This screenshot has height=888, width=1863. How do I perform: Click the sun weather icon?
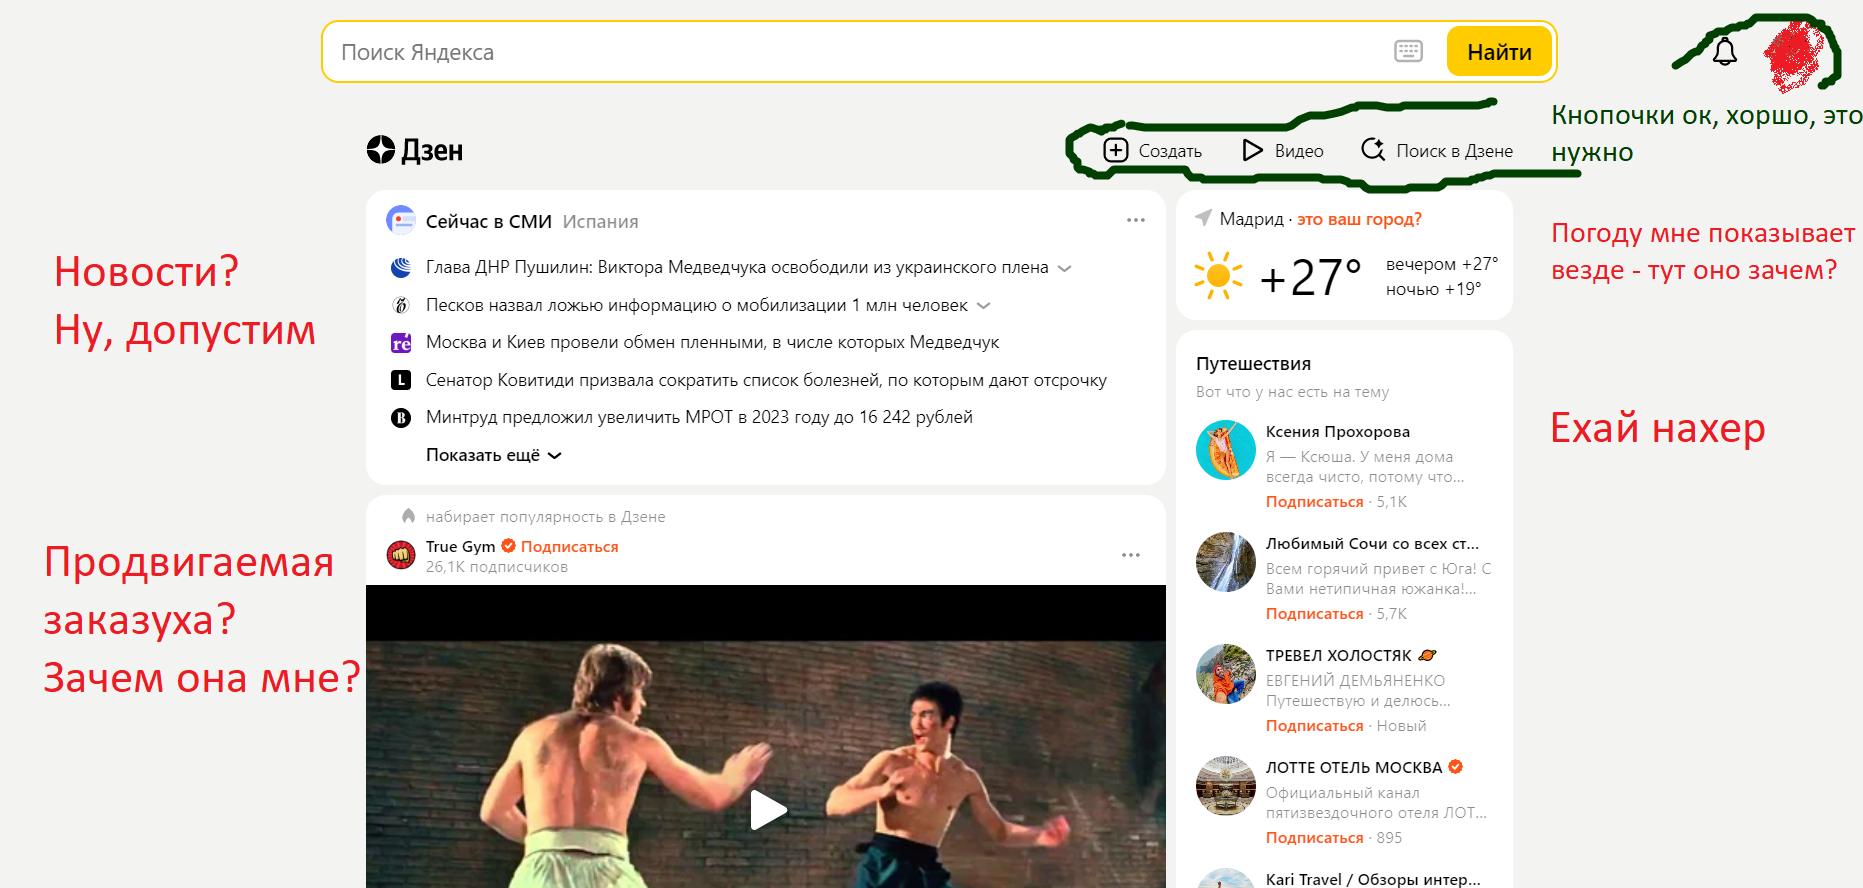[1218, 275]
